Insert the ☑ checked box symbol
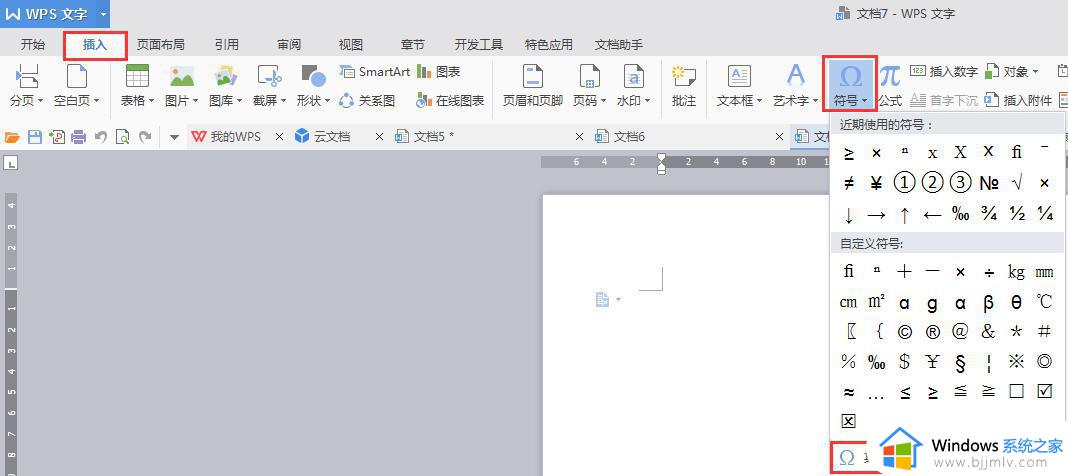Viewport: 1068px width, 476px height. click(x=1044, y=392)
